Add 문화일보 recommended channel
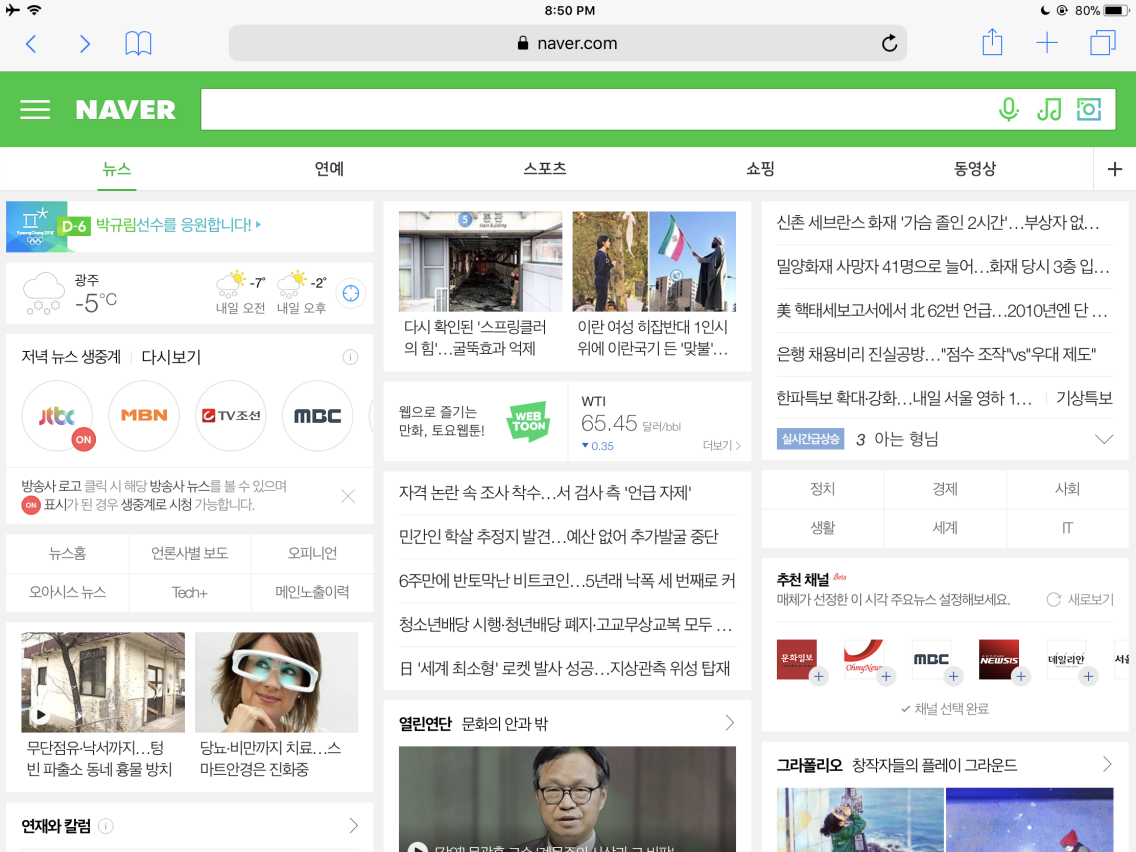The width and height of the screenshot is (1136, 852). pyautogui.click(x=819, y=677)
